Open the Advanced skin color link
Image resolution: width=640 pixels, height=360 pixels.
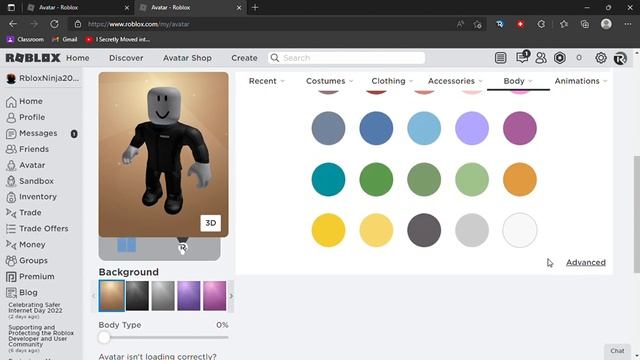point(586,262)
